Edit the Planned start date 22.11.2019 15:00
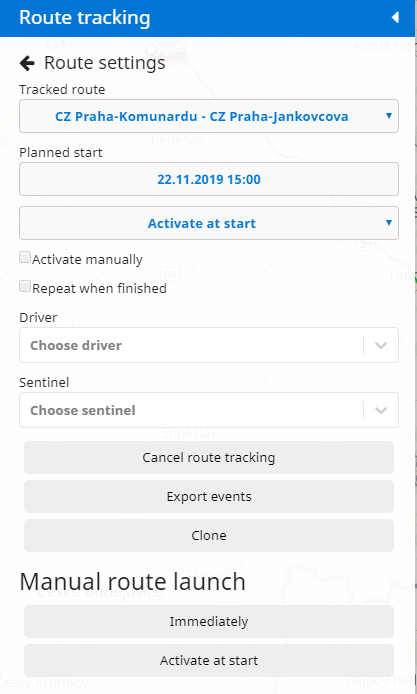Viewport: 417px width, 694px height. click(209, 179)
